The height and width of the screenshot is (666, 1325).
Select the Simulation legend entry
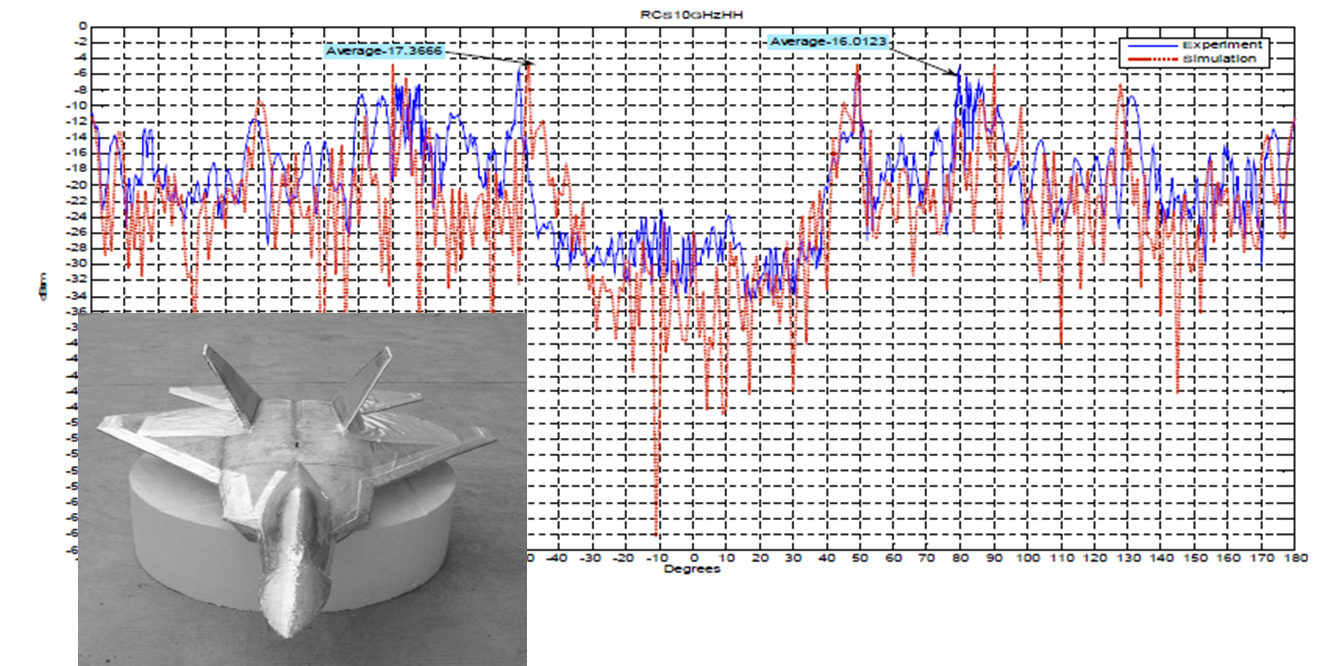pos(1224,59)
